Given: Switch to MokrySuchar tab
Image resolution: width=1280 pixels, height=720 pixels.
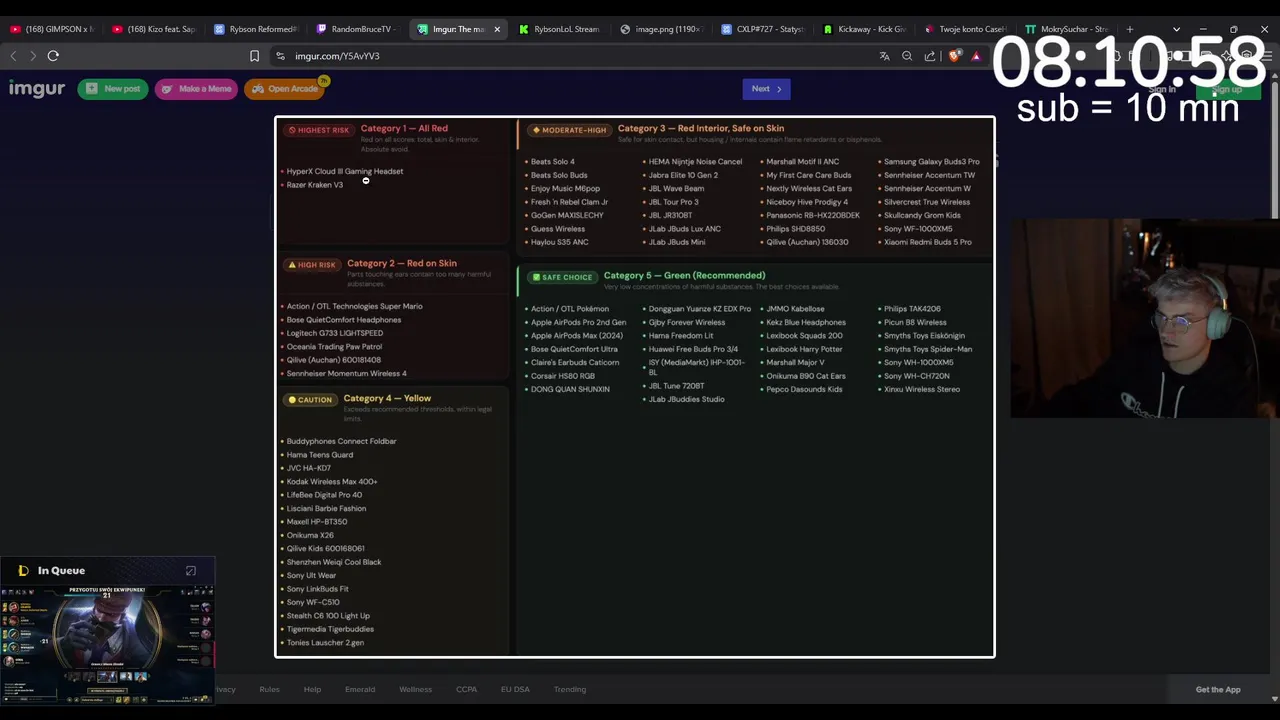Looking at the screenshot, I should [1069, 29].
